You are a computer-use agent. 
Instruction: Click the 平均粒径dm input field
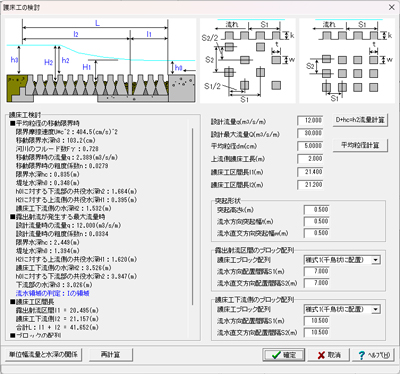pyautogui.click(x=310, y=146)
